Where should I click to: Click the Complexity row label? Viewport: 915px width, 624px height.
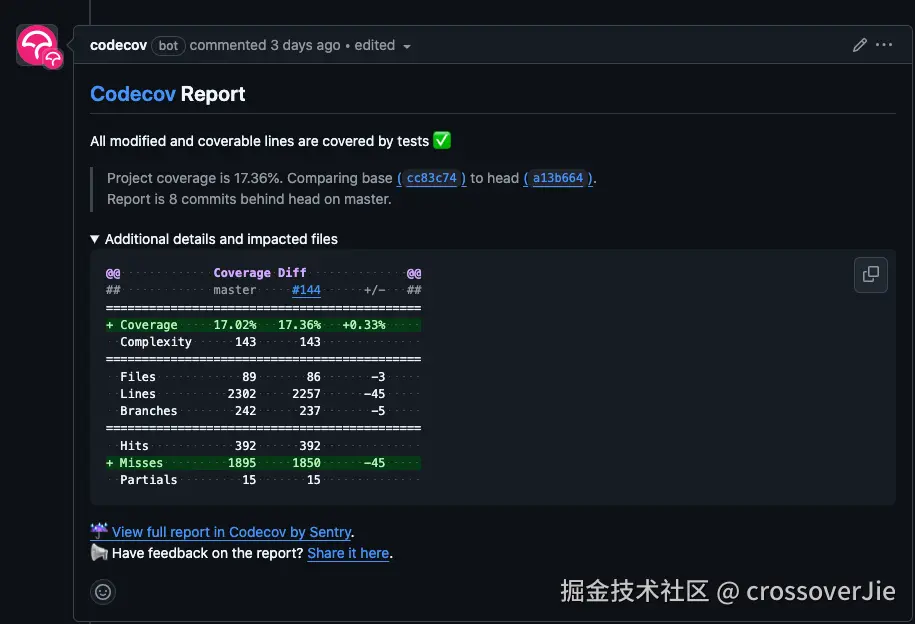(156, 341)
